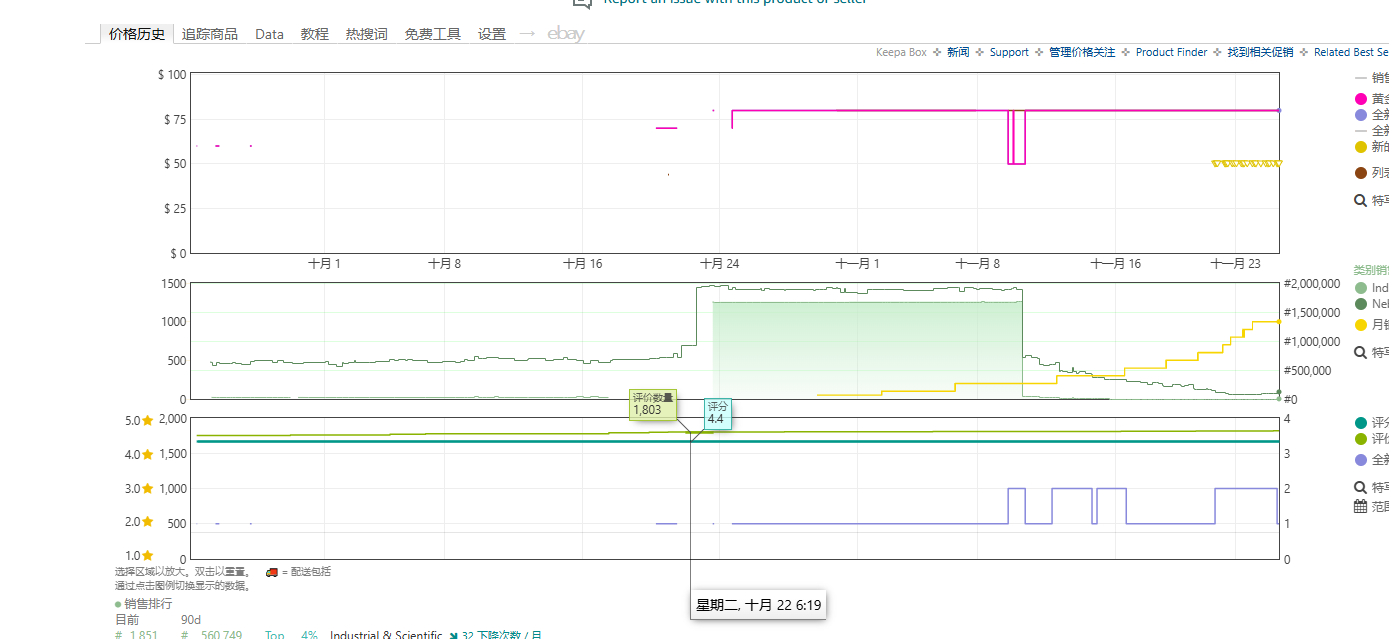Click the 十月 1 date axis label
1389x639 pixels.
(324, 264)
